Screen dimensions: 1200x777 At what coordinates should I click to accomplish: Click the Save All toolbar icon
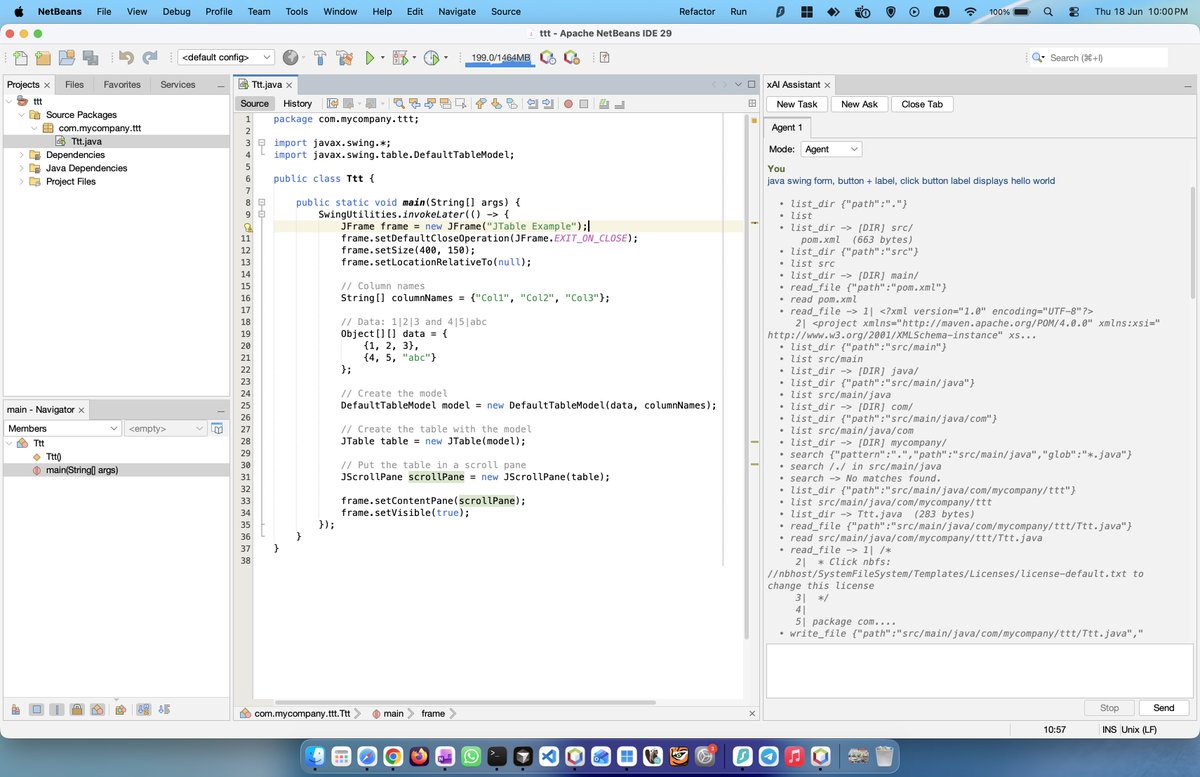(90, 58)
